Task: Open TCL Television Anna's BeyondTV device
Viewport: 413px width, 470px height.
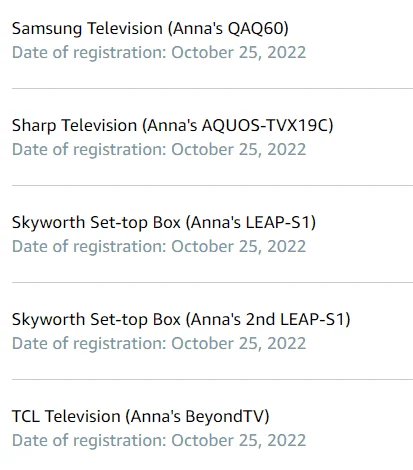Action: point(141,417)
